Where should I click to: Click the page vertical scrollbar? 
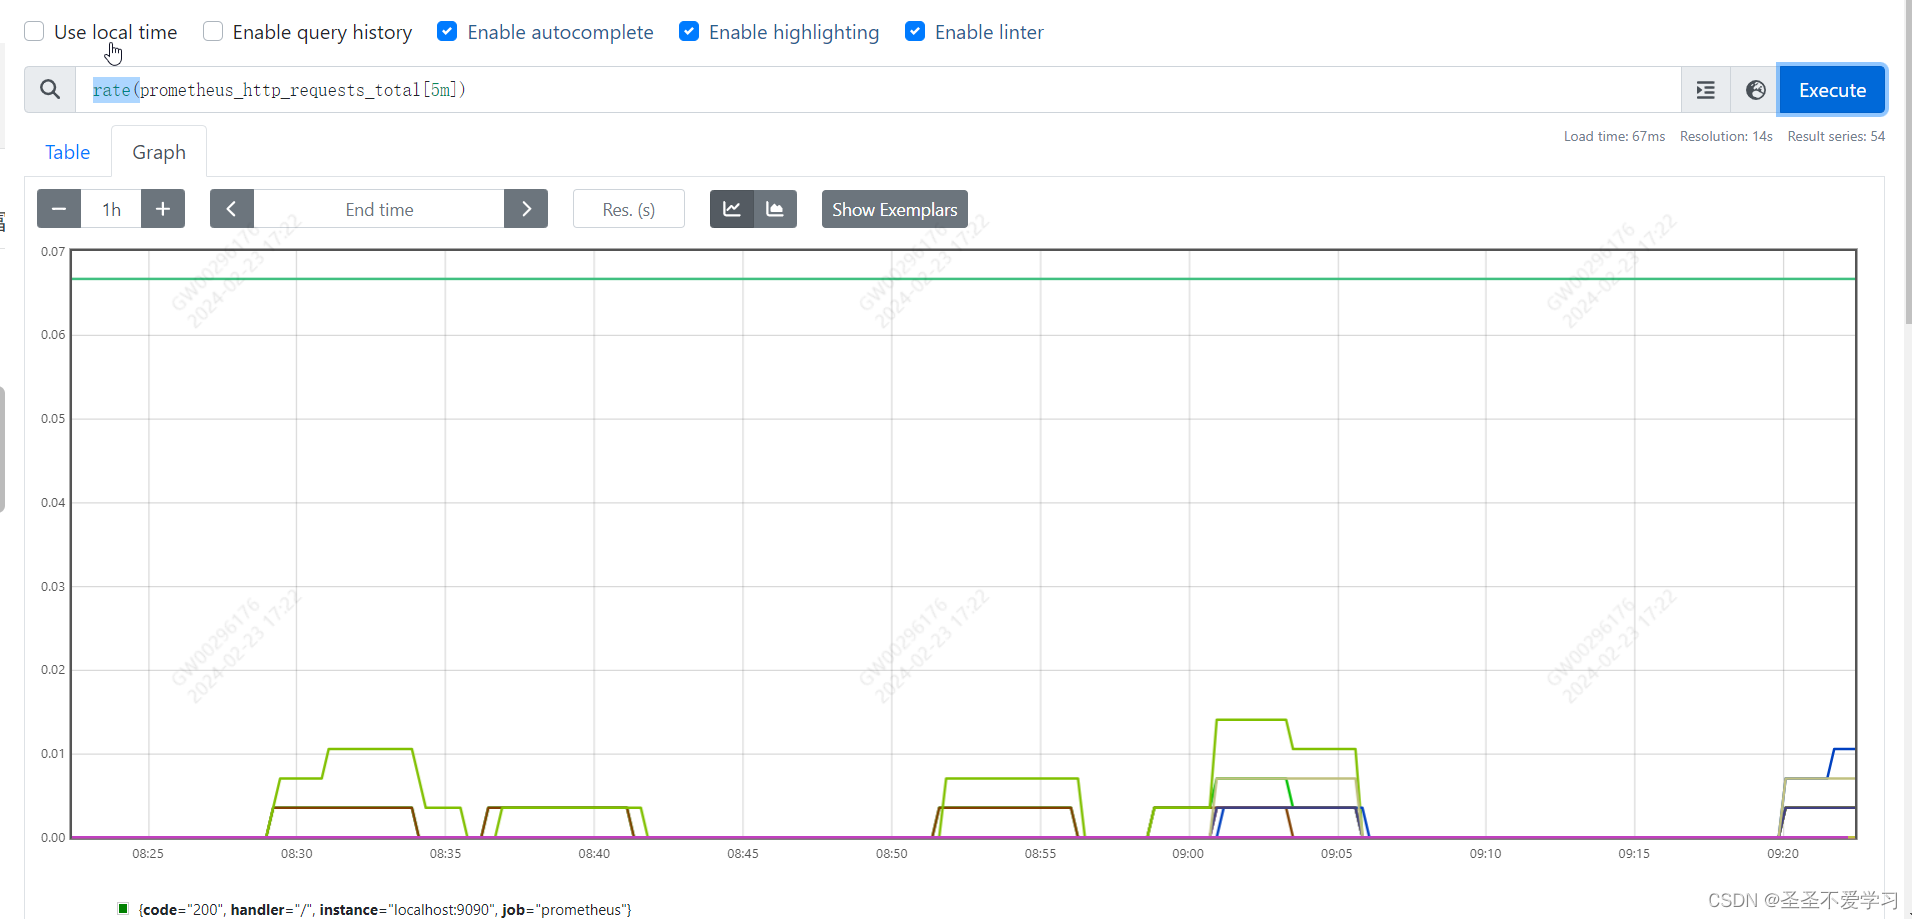[1908, 160]
